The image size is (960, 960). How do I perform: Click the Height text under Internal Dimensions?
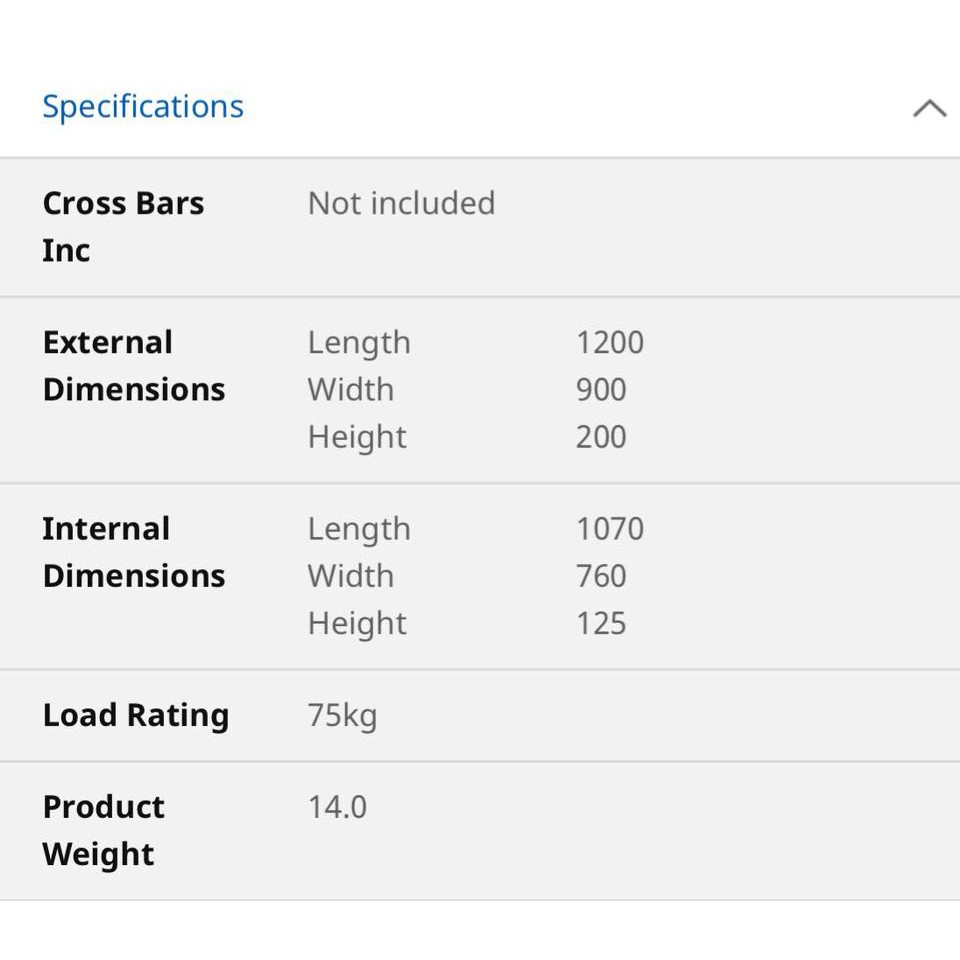pos(358,624)
